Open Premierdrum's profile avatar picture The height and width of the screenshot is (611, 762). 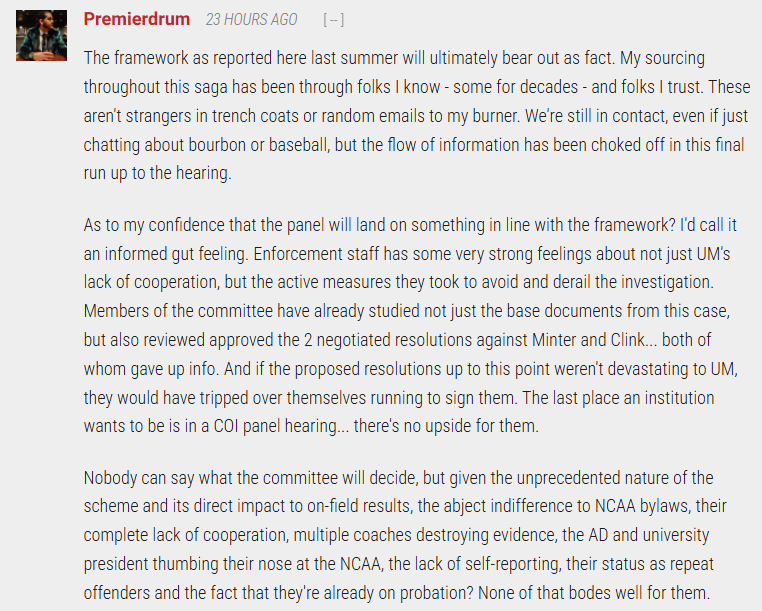(x=41, y=35)
